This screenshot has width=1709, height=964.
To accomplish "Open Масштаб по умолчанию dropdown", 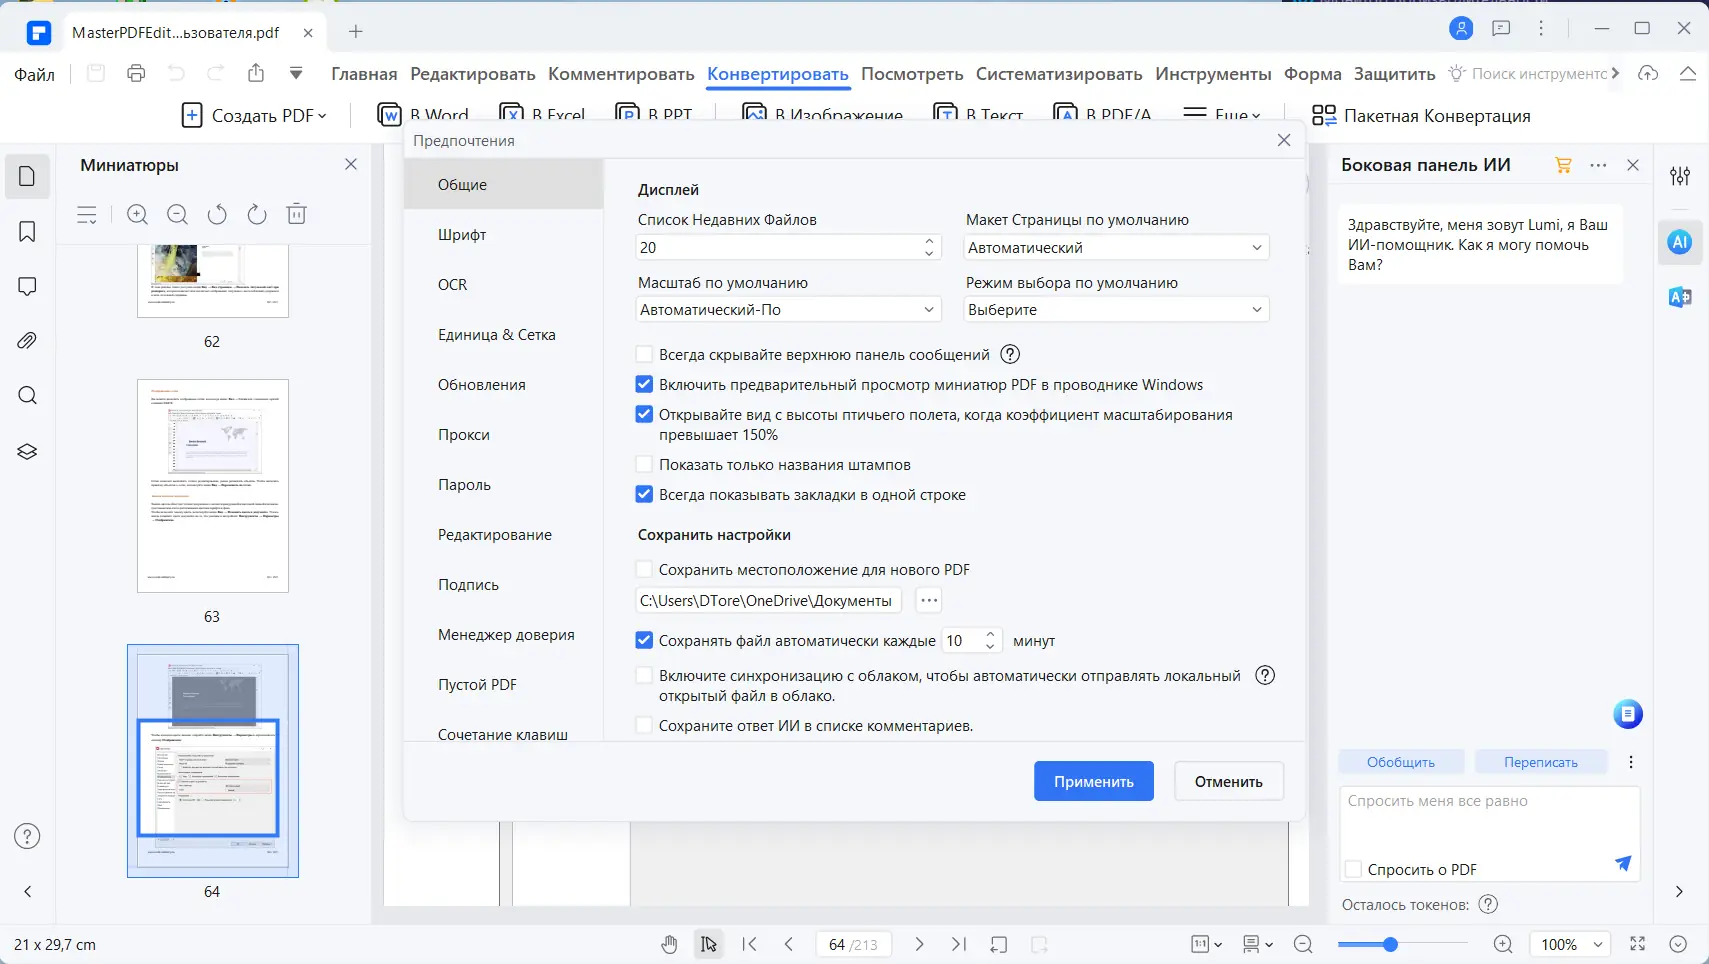I will [x=789, y=309].
